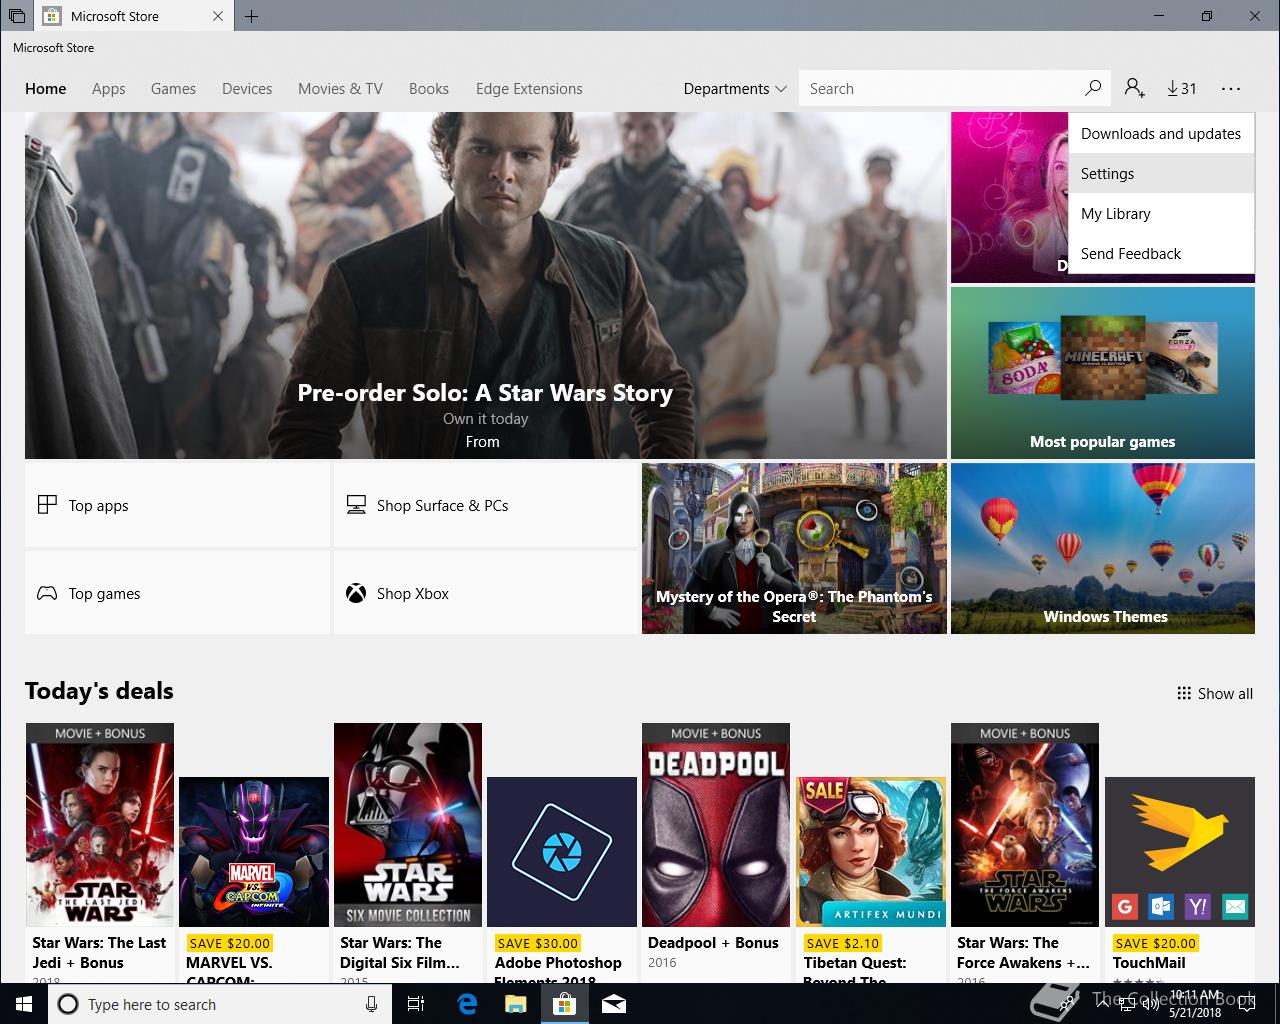The width and height of the screenshot is (1280, 1024).
Task: Choose My Library from the menu
Action: tap(1161, 213)
